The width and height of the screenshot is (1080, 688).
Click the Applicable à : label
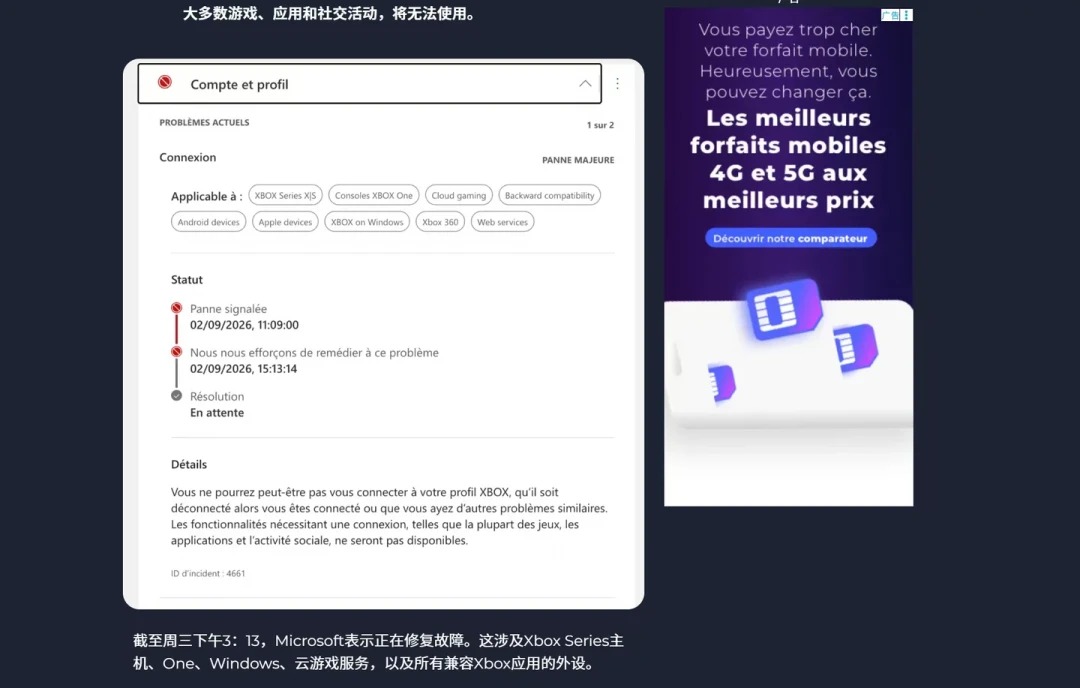pos(207,196)
